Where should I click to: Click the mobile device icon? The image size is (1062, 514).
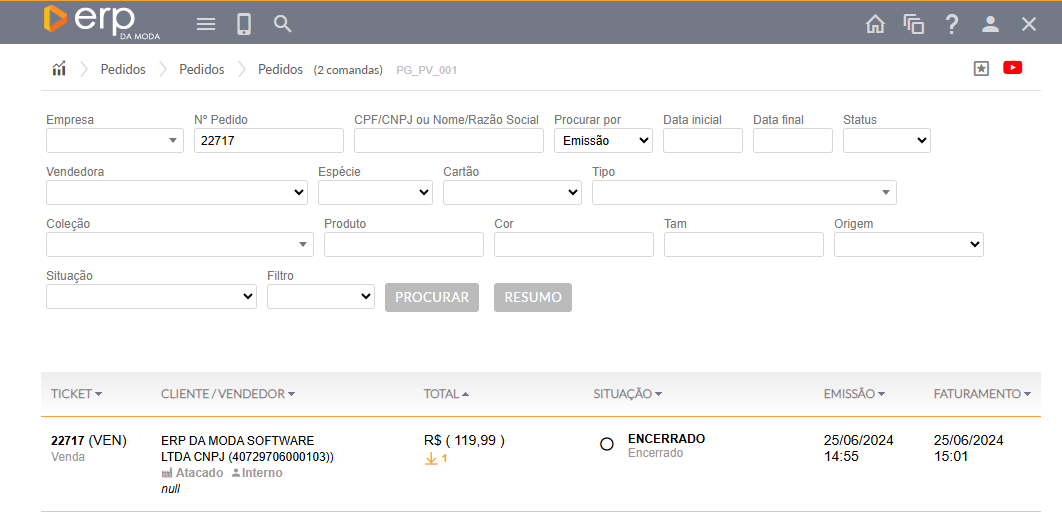pyautogui.click(x=244, y=24)
